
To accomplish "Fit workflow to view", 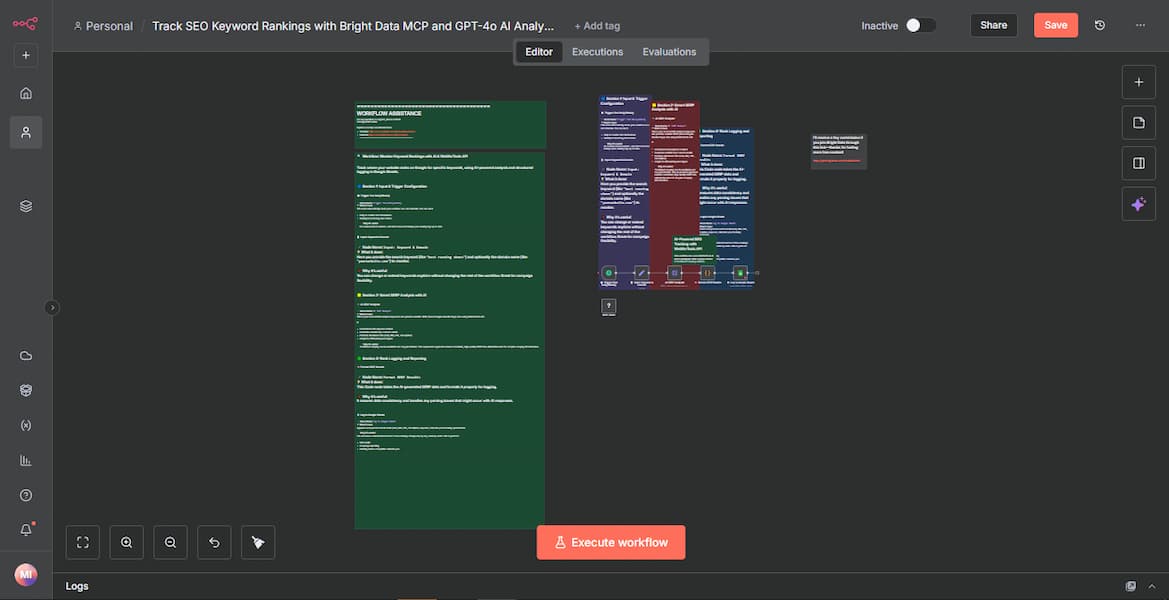I will [83, 542].
